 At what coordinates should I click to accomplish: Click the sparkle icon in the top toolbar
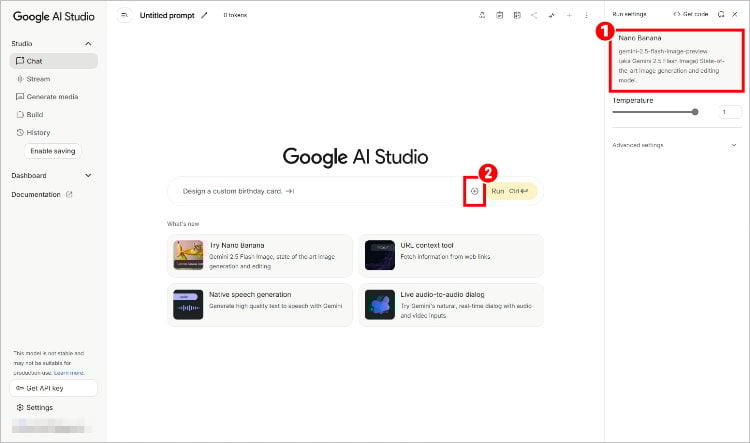(551, 15)
